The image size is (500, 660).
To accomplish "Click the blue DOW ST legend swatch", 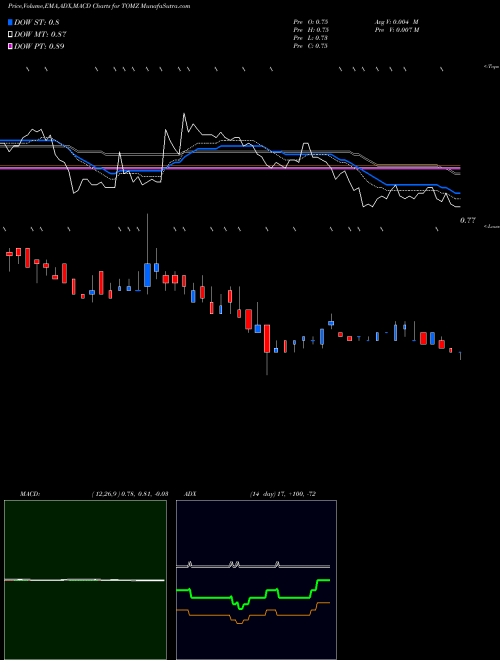I will click(10, 22).
